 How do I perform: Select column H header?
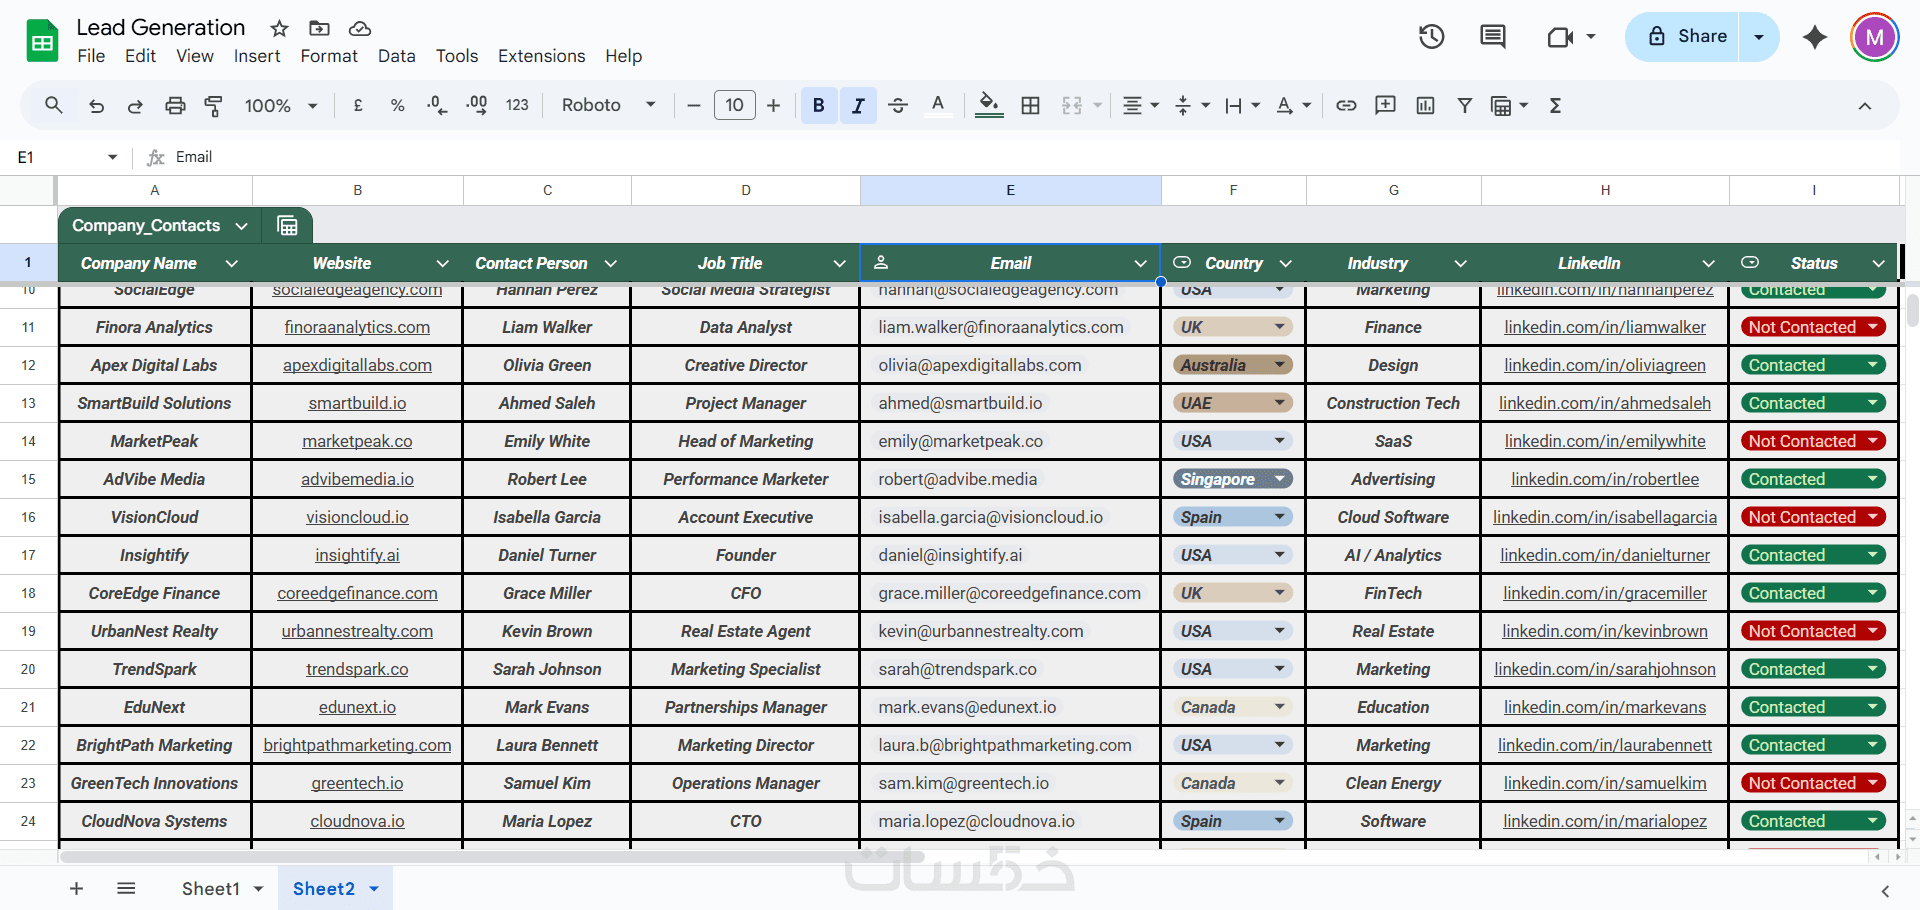pos(1605,190)
